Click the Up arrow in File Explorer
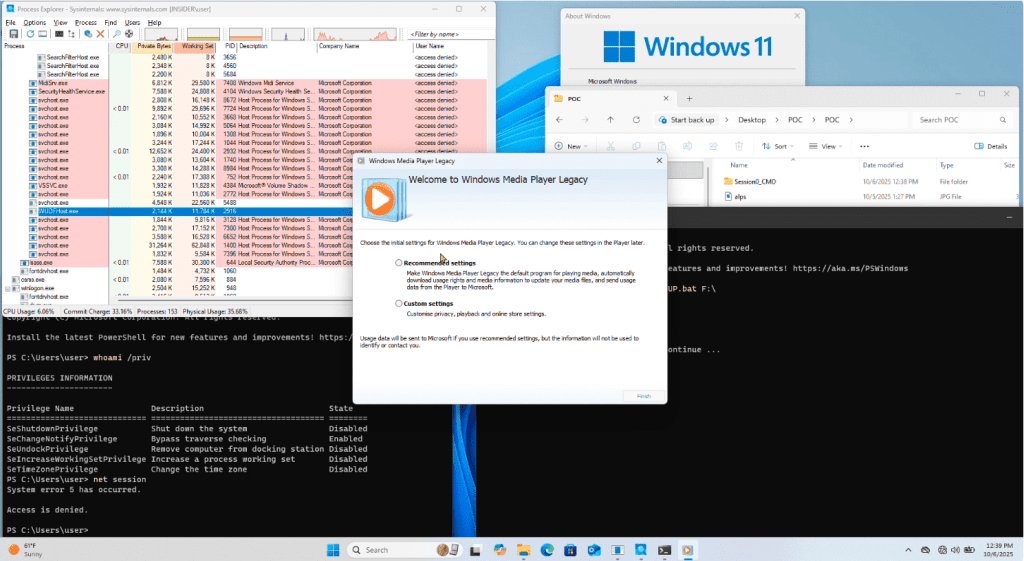 pos(610,120)
